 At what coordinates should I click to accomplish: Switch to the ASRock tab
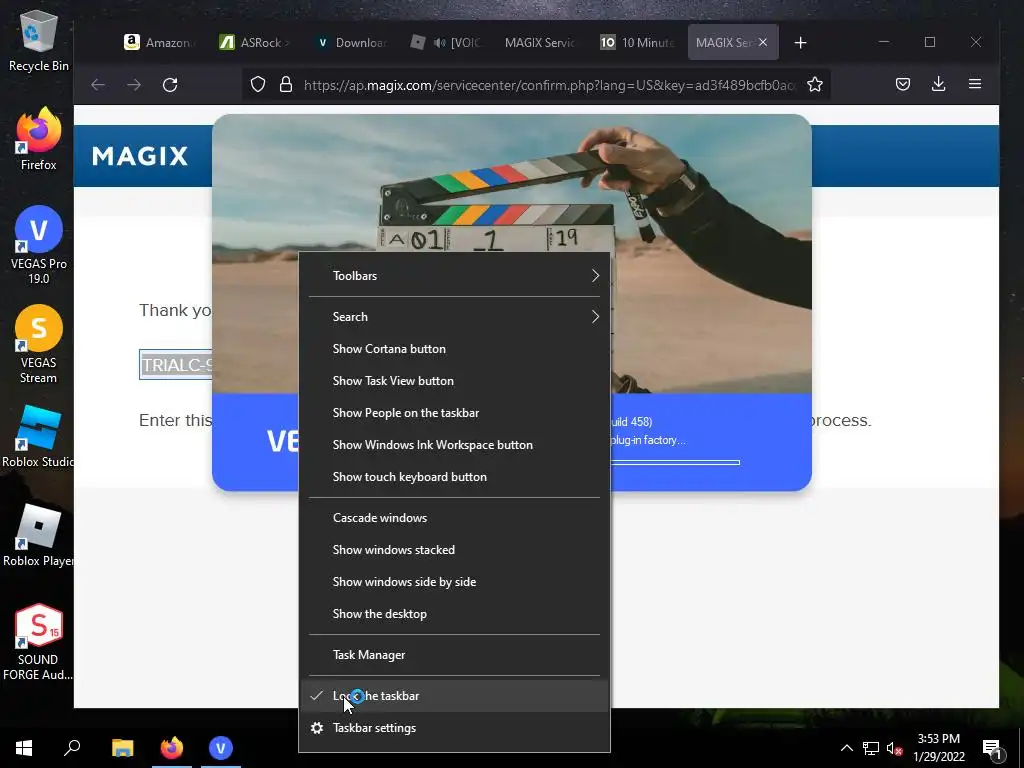[x=255, y=42]
